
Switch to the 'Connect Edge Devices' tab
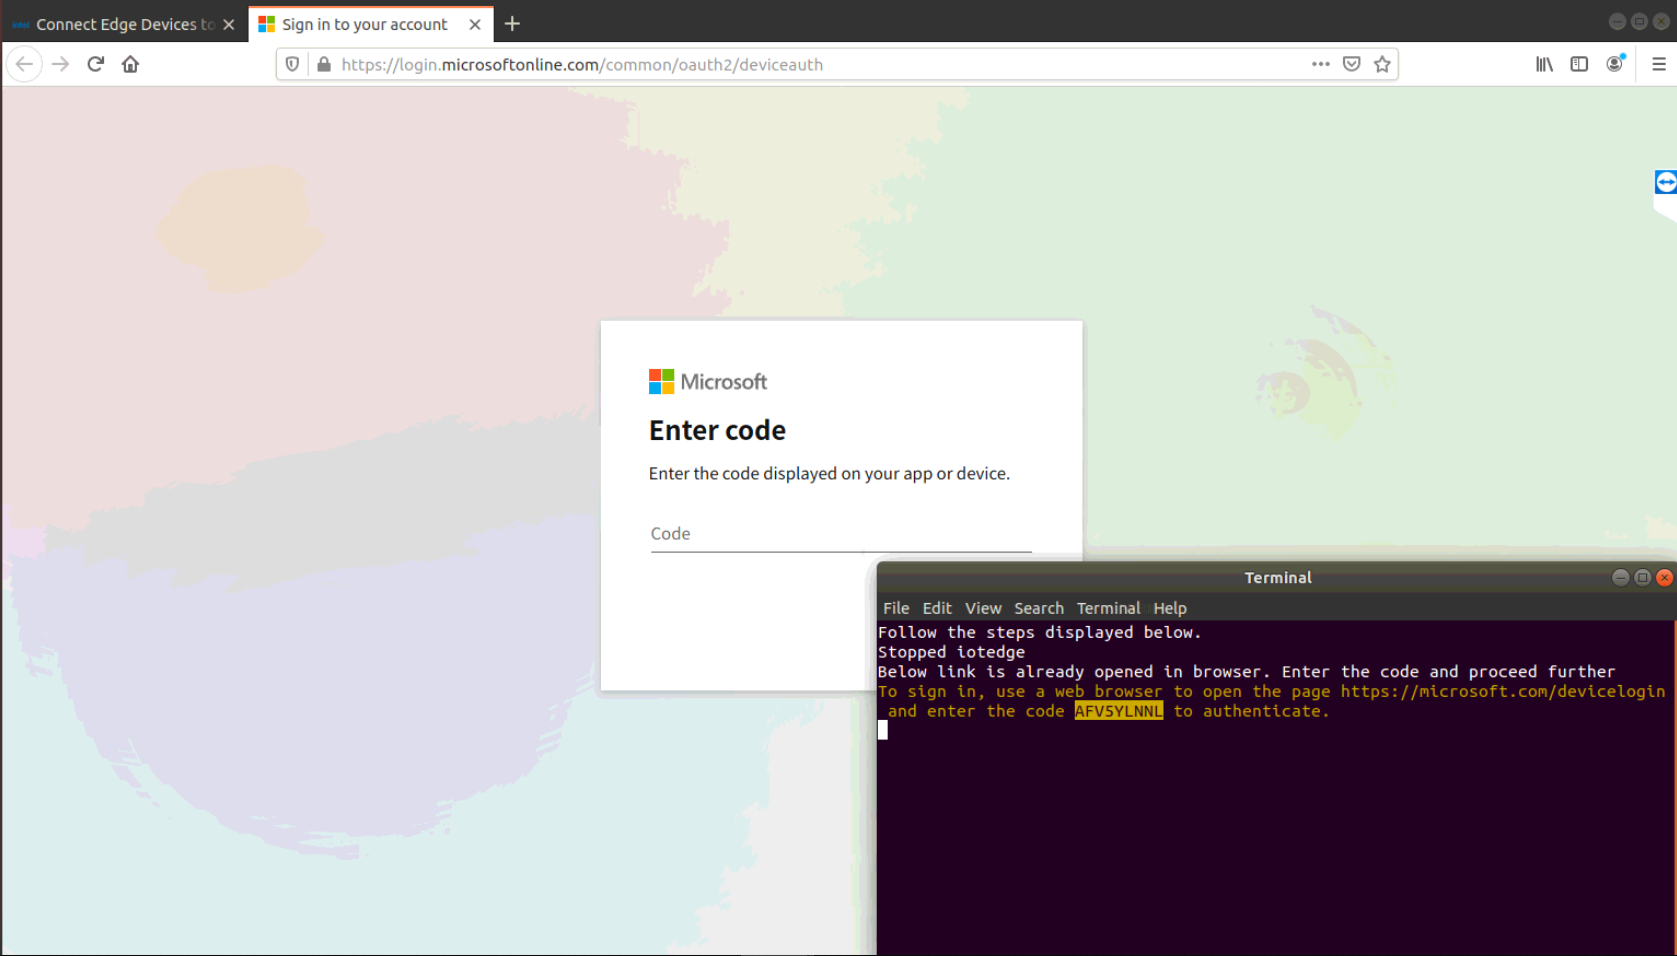click(x=124, y=24)
